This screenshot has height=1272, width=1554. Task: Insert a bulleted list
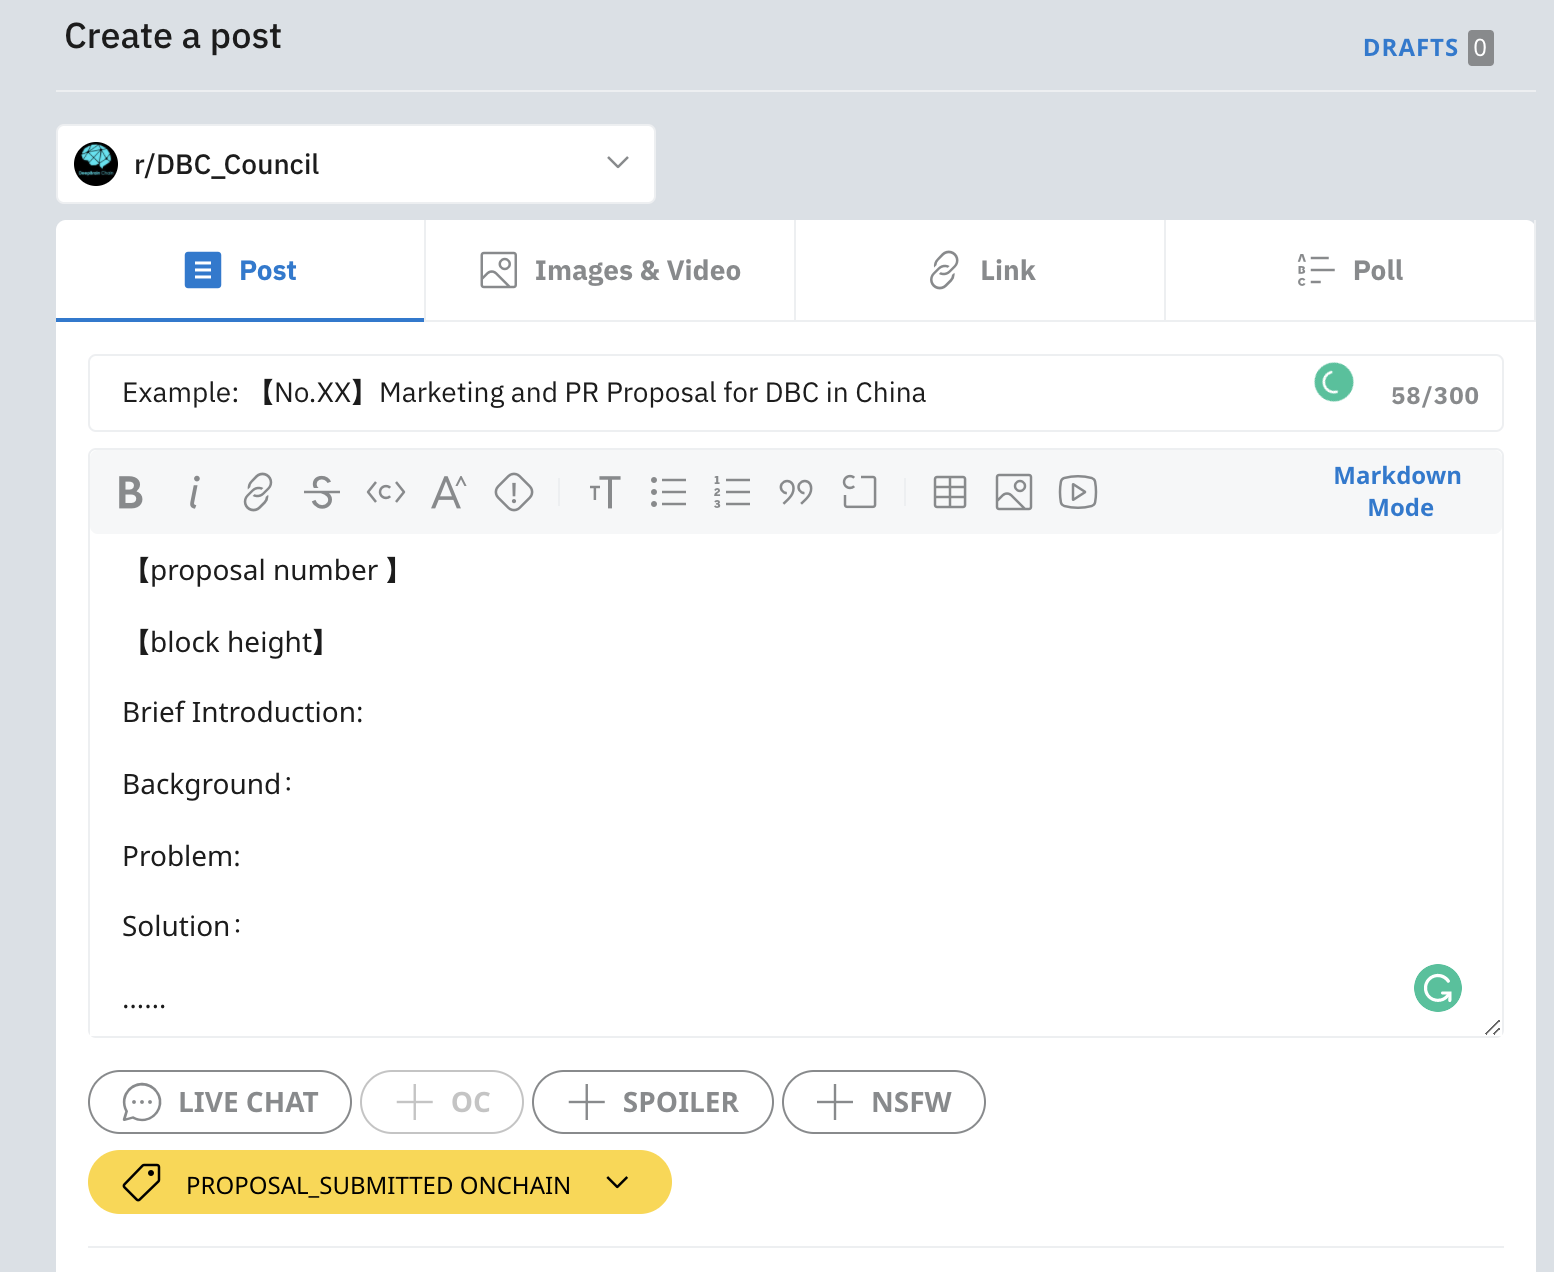[668, 492]
